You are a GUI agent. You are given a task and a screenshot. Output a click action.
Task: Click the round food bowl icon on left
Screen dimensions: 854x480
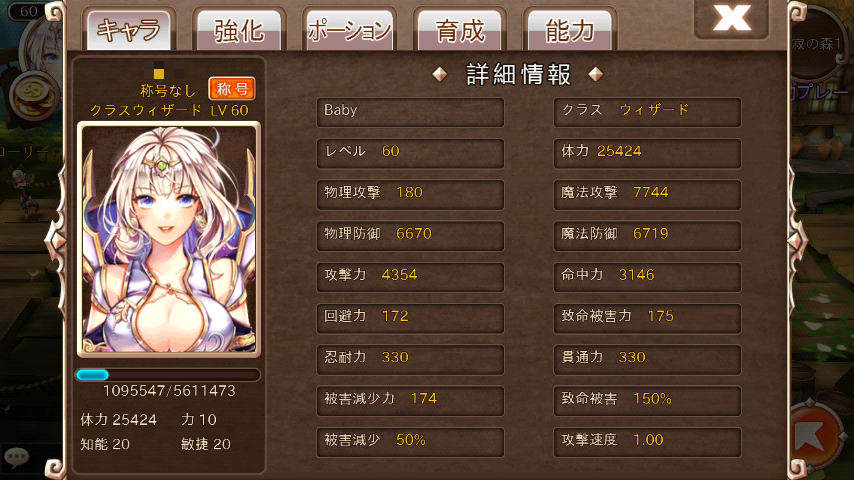click(x=35, y=95)
